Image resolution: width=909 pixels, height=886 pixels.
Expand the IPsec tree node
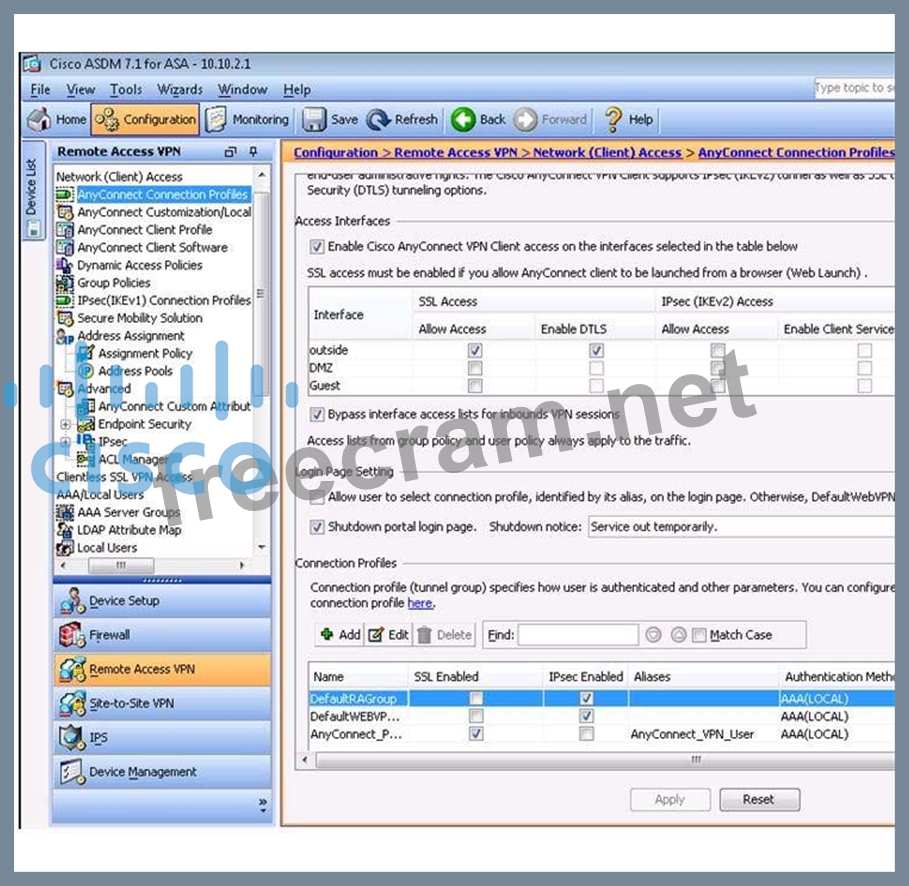point(67,441)
